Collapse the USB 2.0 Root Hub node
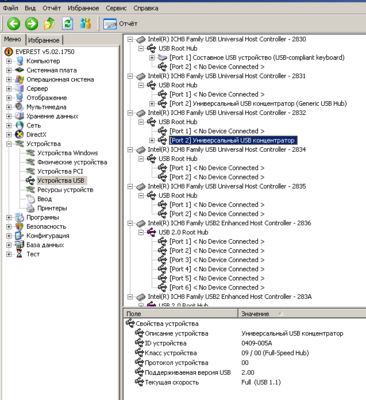 click(x=141, y=232)
